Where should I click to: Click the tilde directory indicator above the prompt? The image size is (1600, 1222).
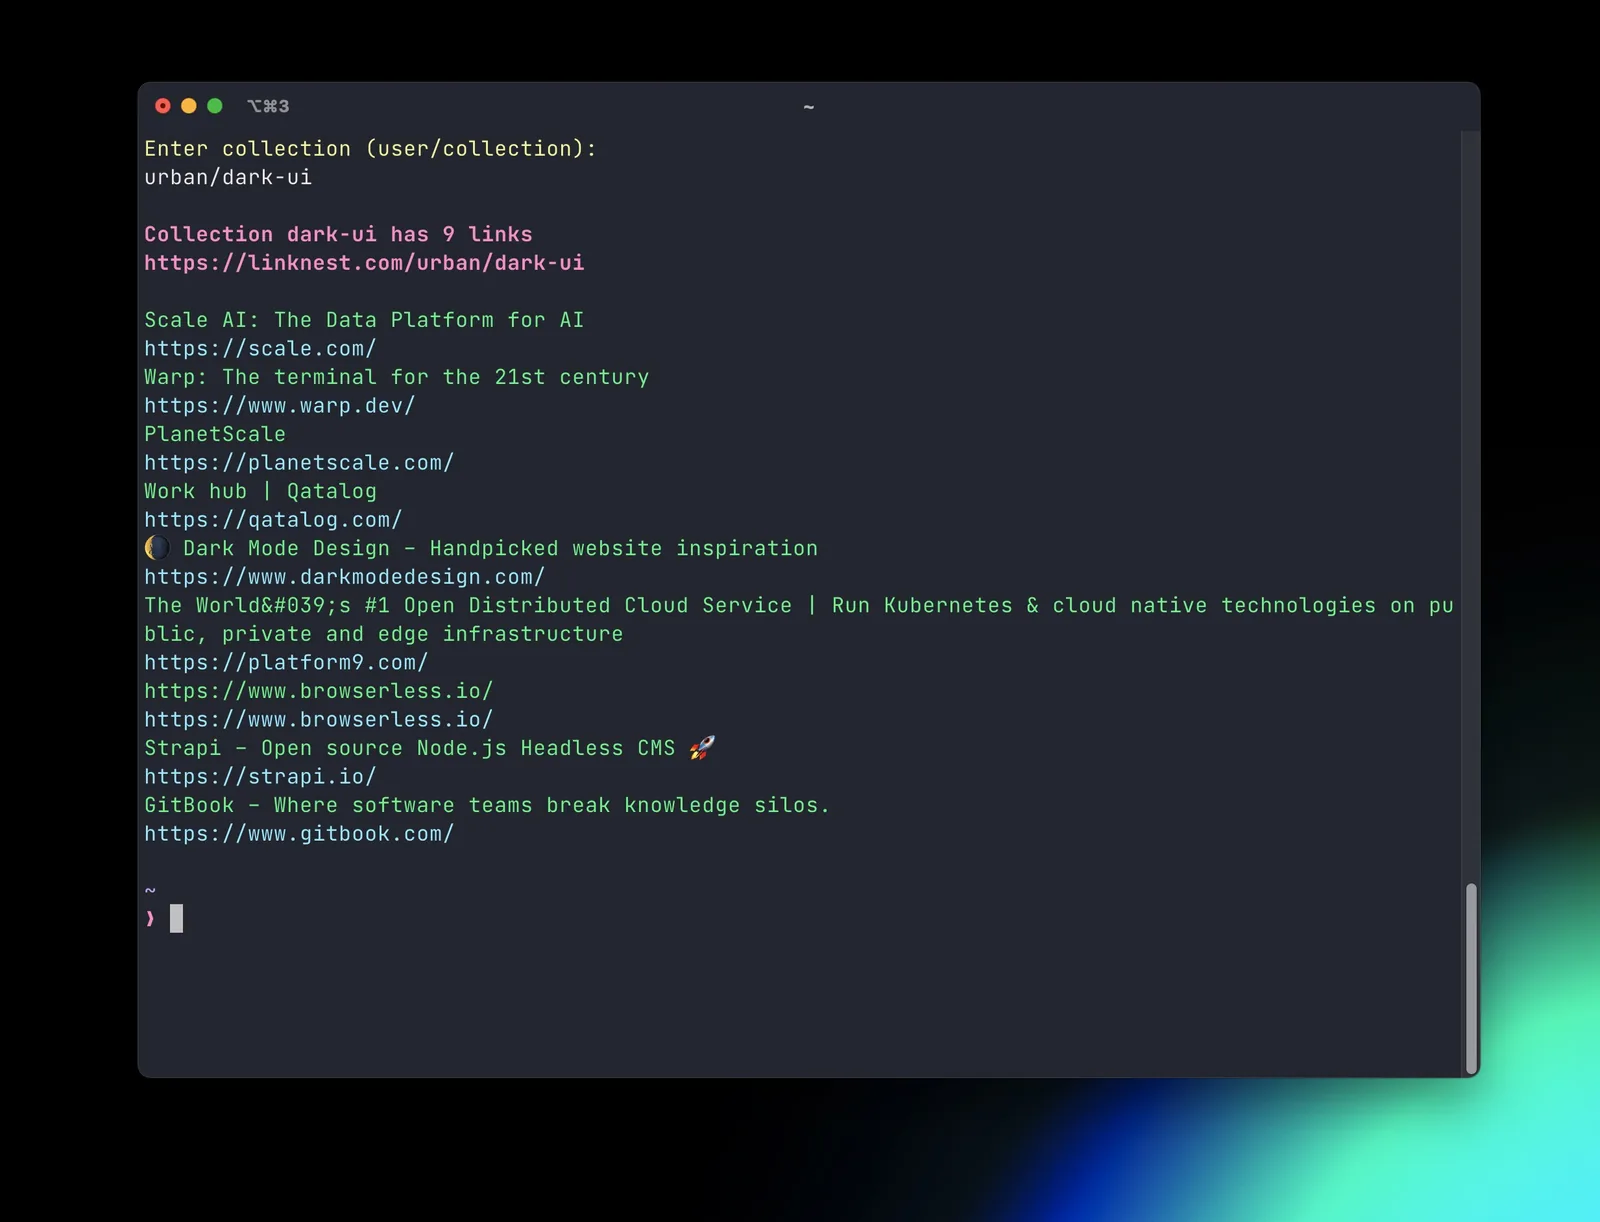click(x=150, y=890)
